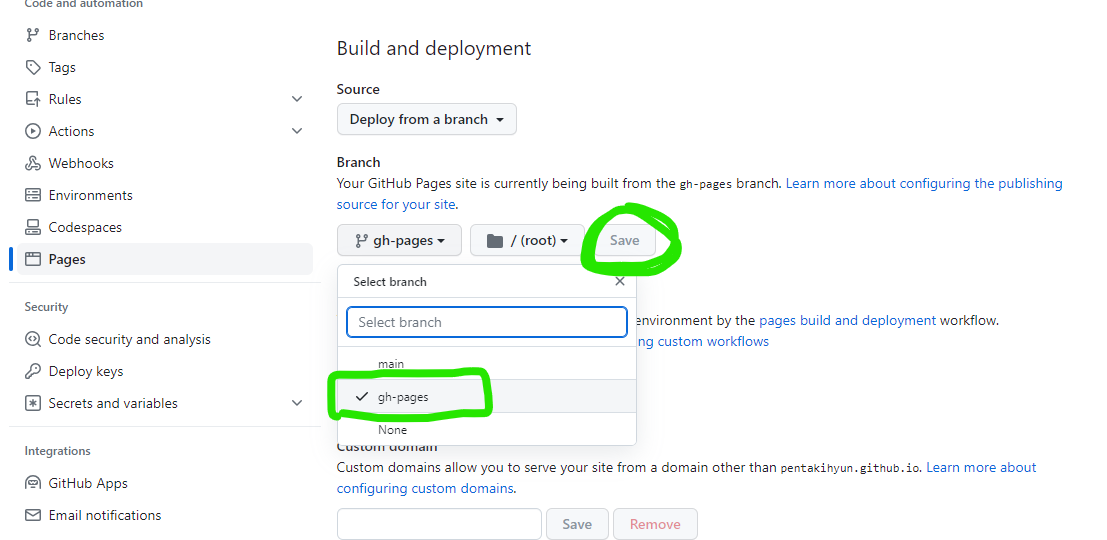The image size is (1107, 540).
Task: Click the custom domain text field
Action: point(439,524)
